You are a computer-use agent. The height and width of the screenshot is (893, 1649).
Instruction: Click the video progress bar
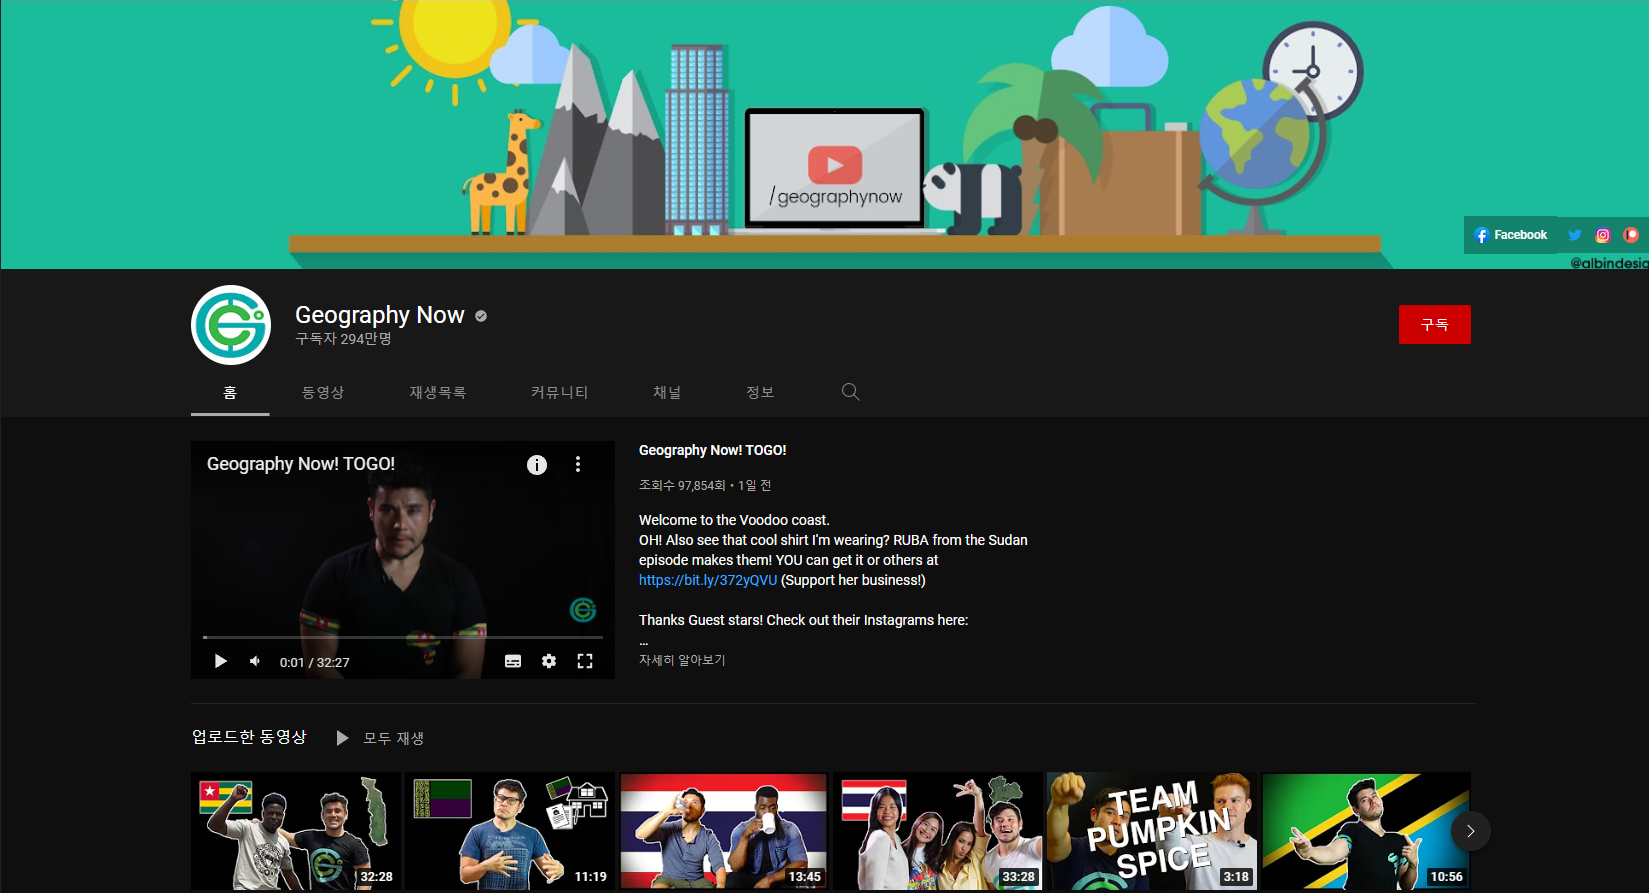click(x=403, y=637)
